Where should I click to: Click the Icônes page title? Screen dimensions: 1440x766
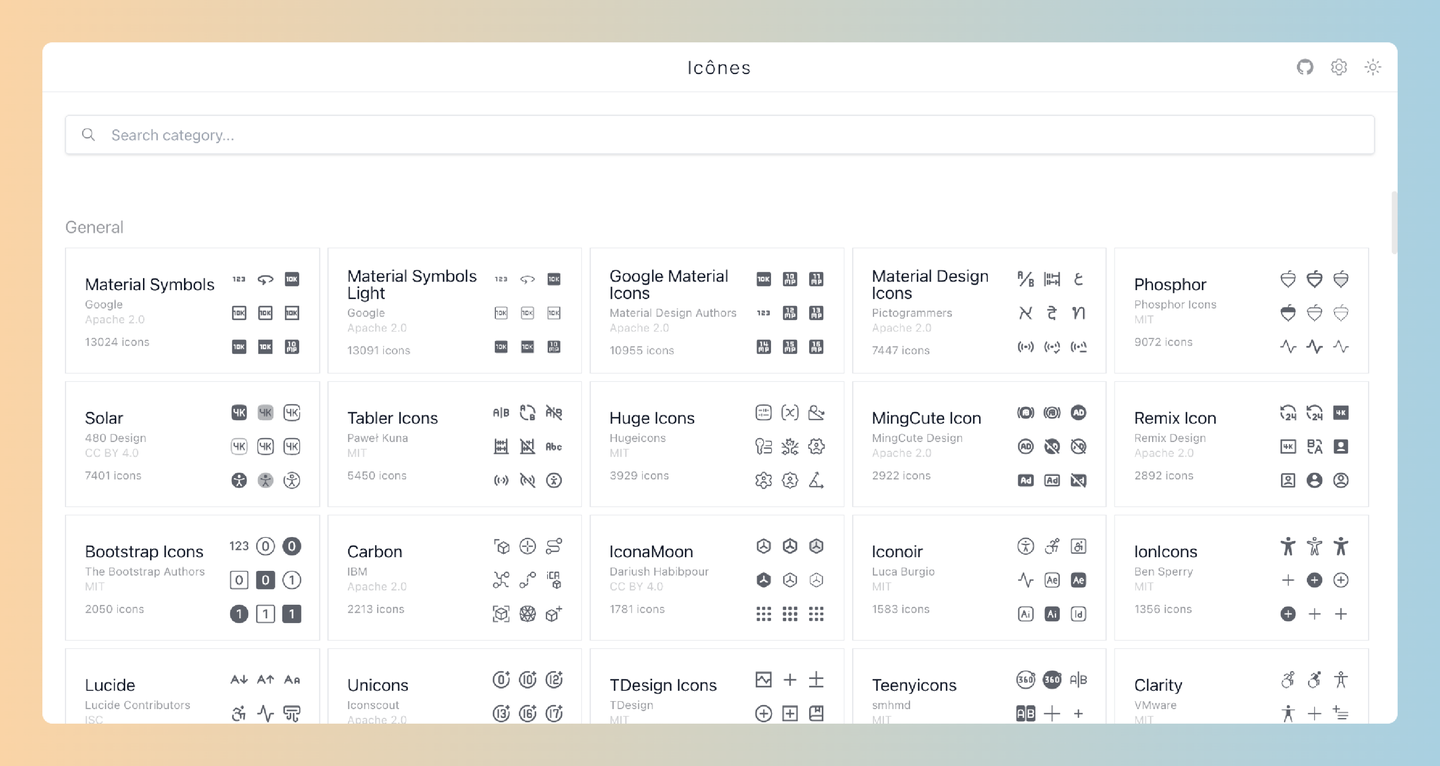pyautogui.click(x=719, y=67)
